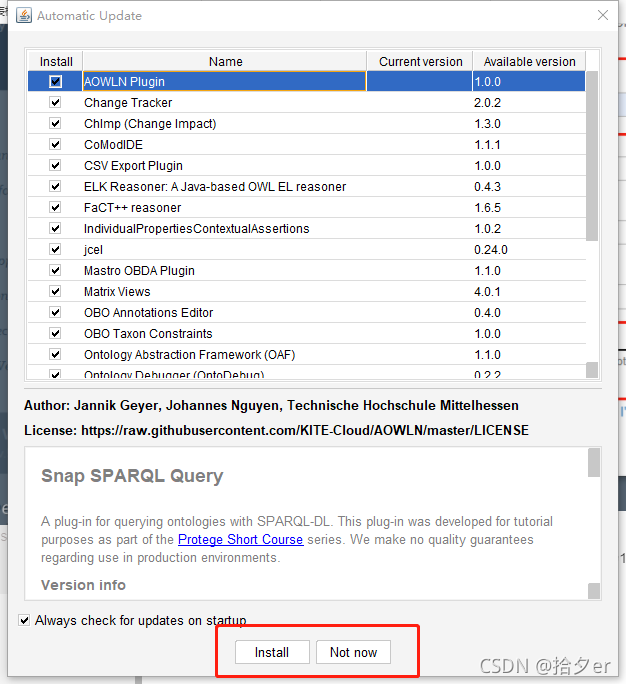Click the plugin list scrollbar thumb
Image resolution: width=626 pixels, height=684 pixels.
(592, 156)
